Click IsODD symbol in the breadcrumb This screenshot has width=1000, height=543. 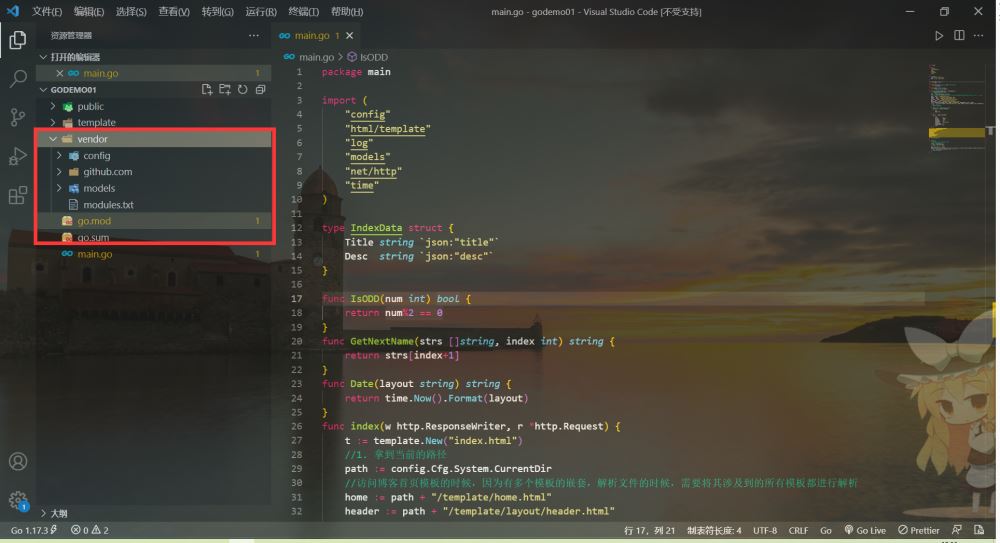(373, 57)
